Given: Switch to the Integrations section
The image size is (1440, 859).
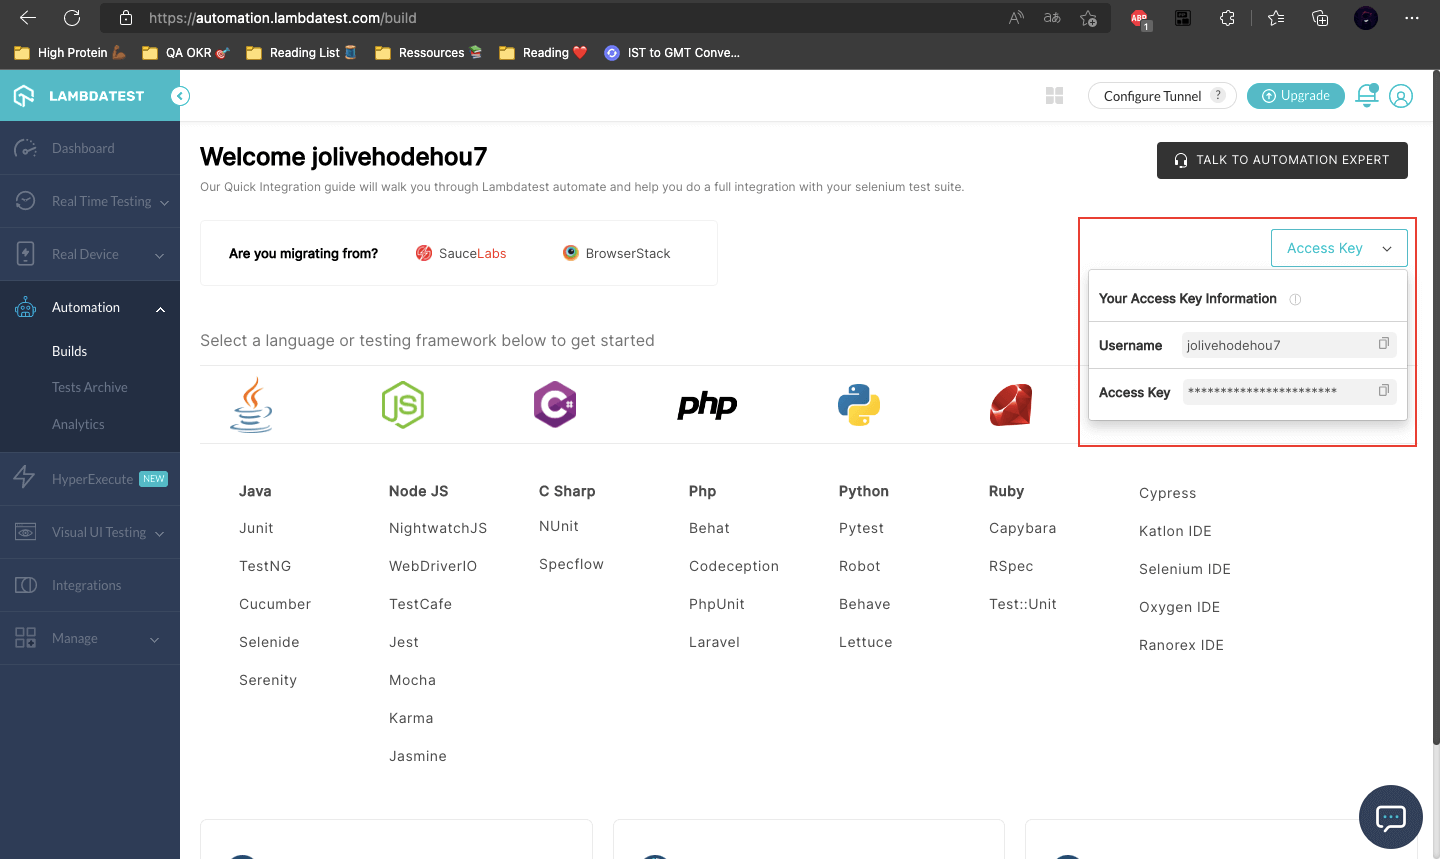Looking at the screenshot, I should (x=86, y=585).
